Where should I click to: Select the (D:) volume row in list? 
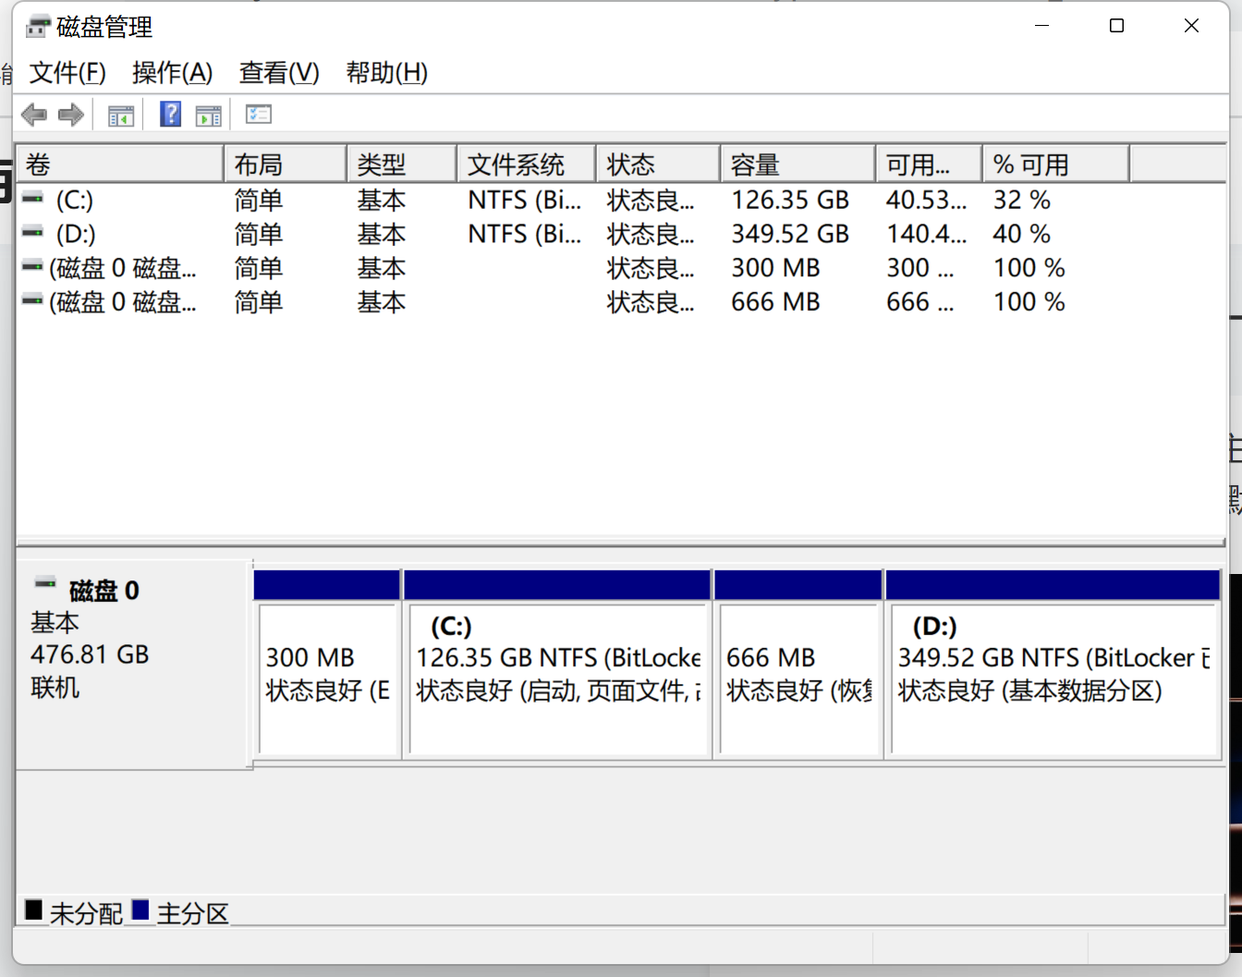(x=620, y=234)
